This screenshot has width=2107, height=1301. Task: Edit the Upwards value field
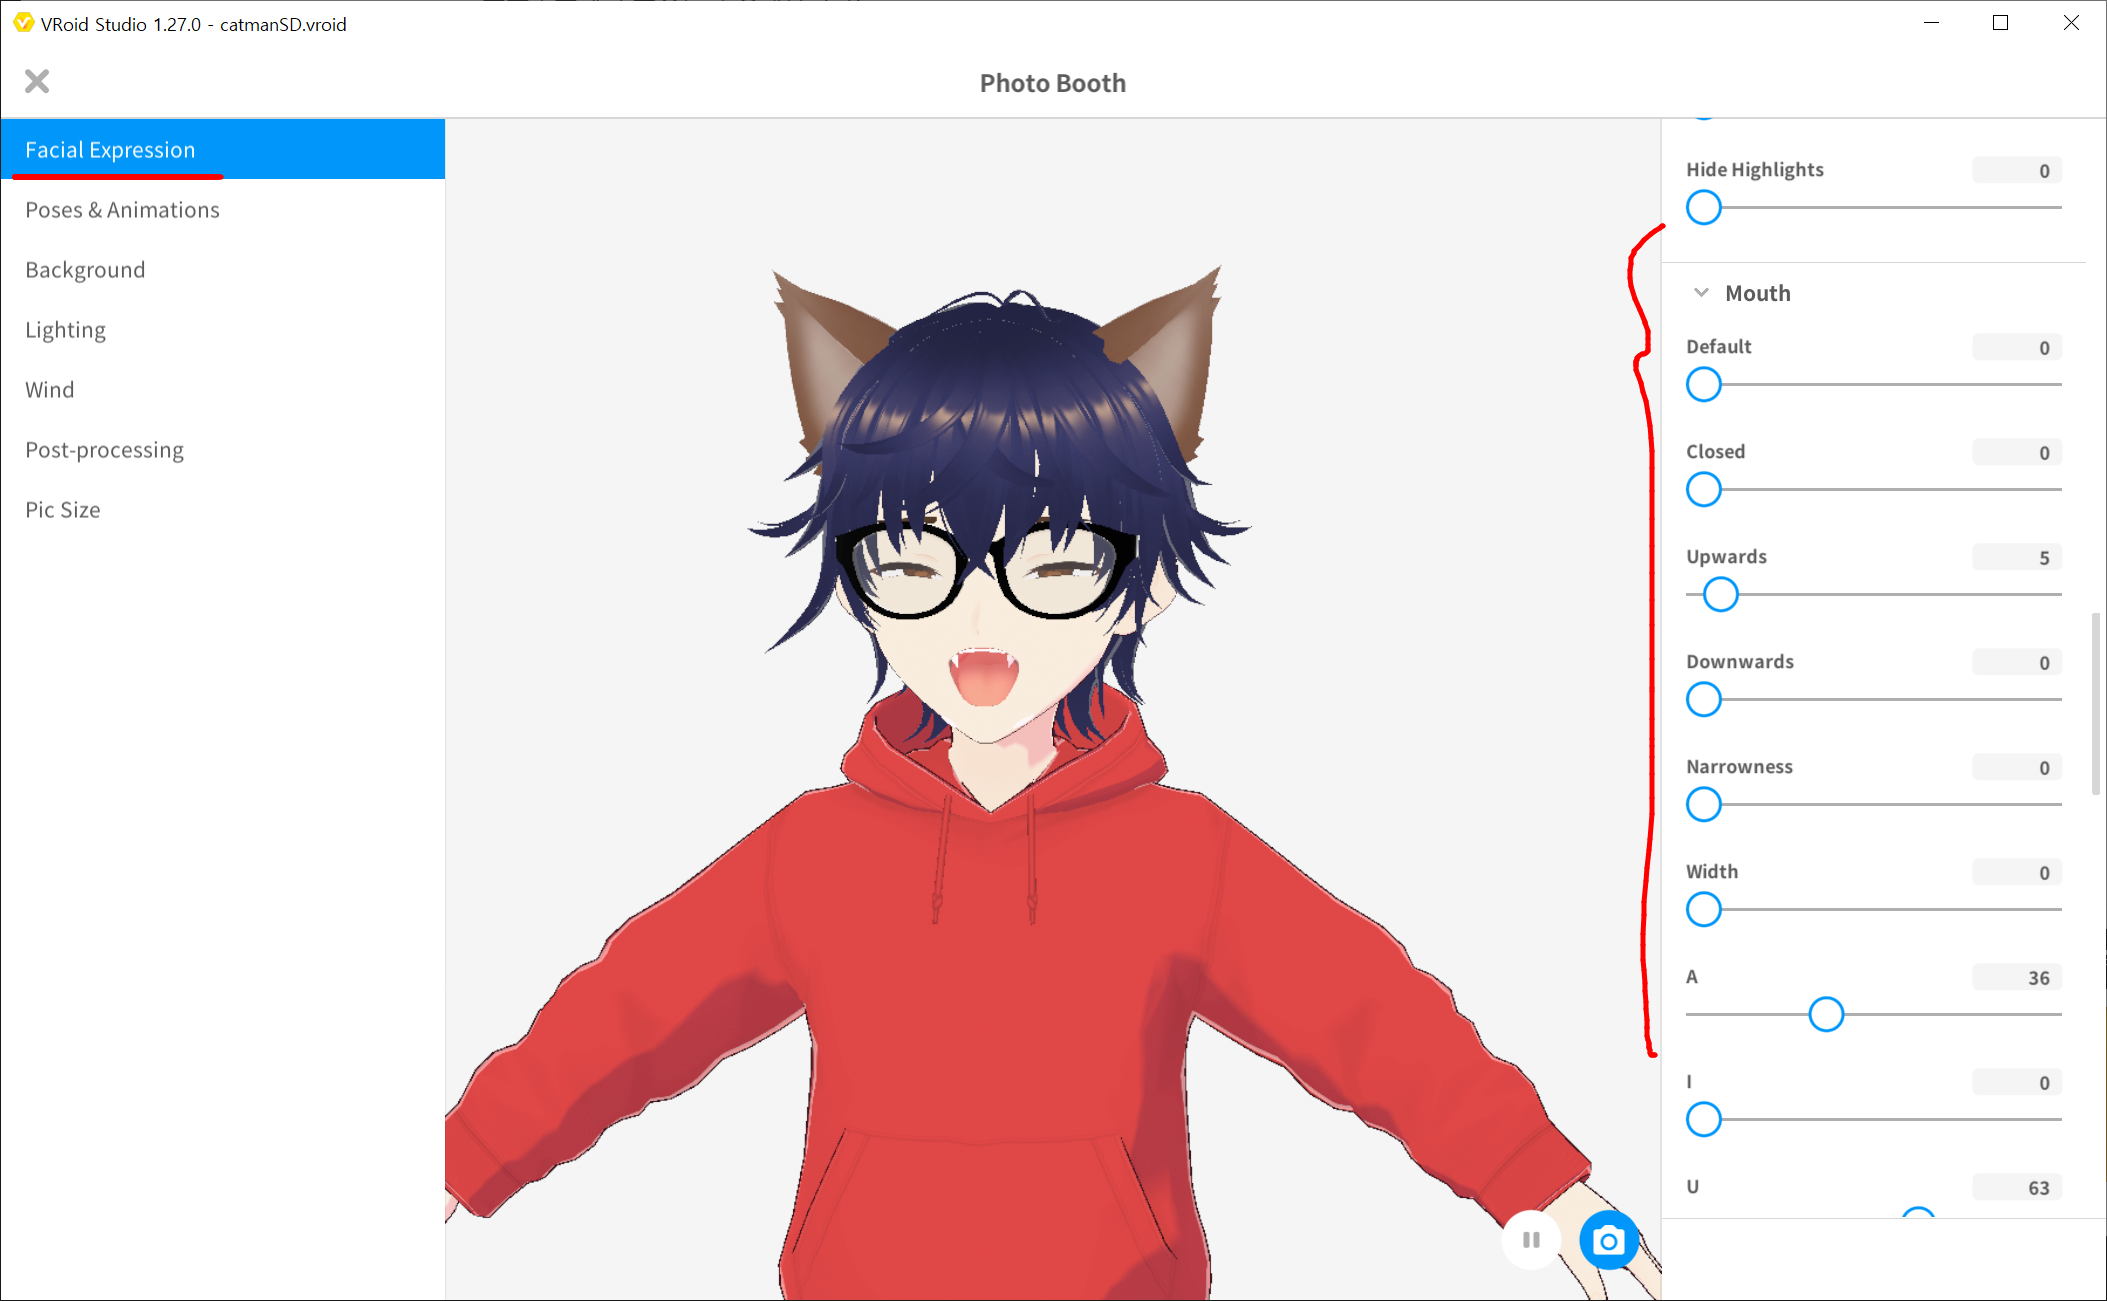pyautogui.click(x=2016, y=558)
